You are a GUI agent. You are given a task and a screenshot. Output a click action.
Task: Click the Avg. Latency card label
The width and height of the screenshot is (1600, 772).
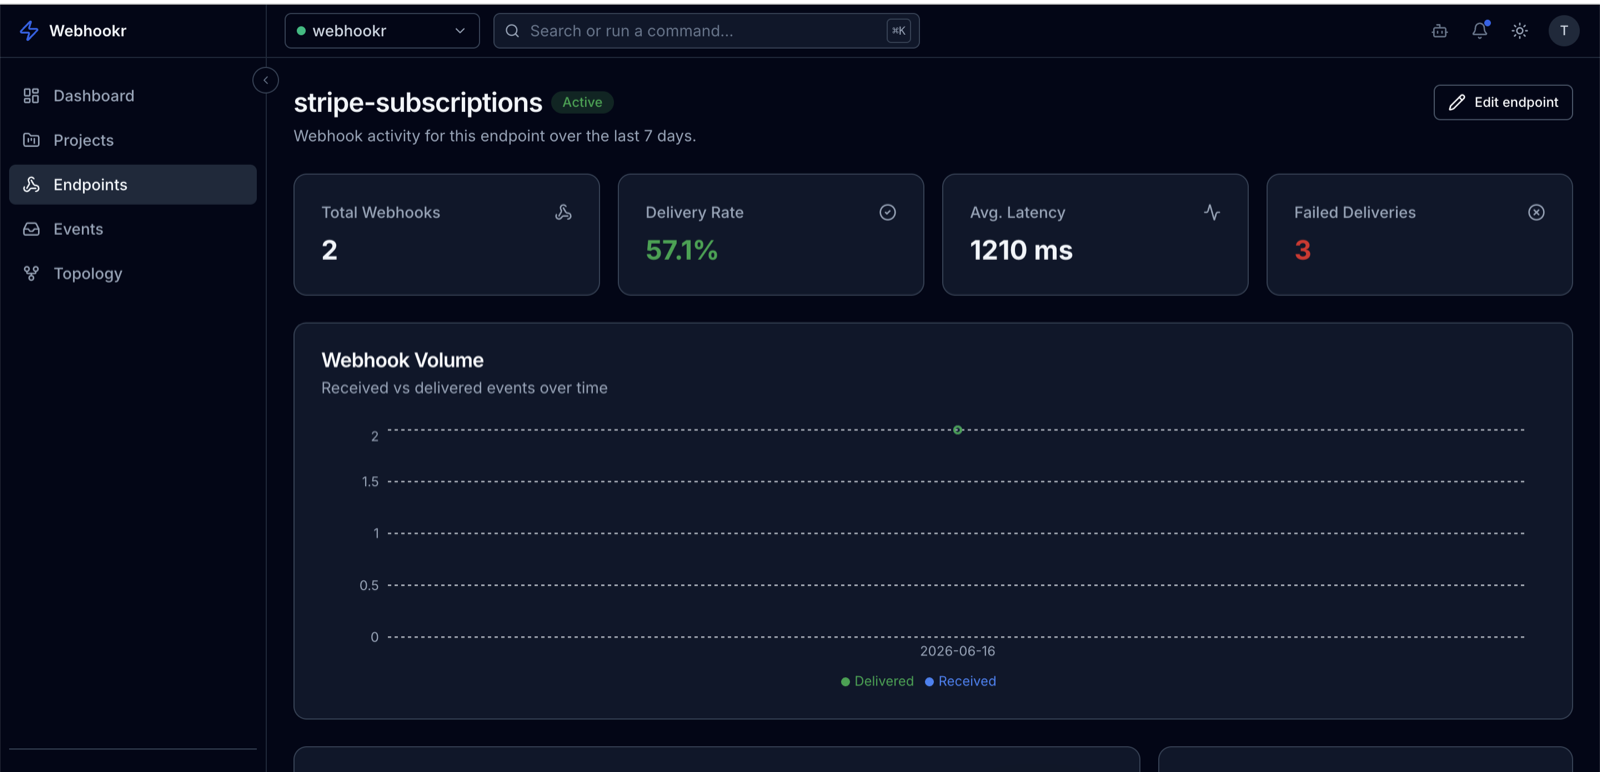(1018, 213)
